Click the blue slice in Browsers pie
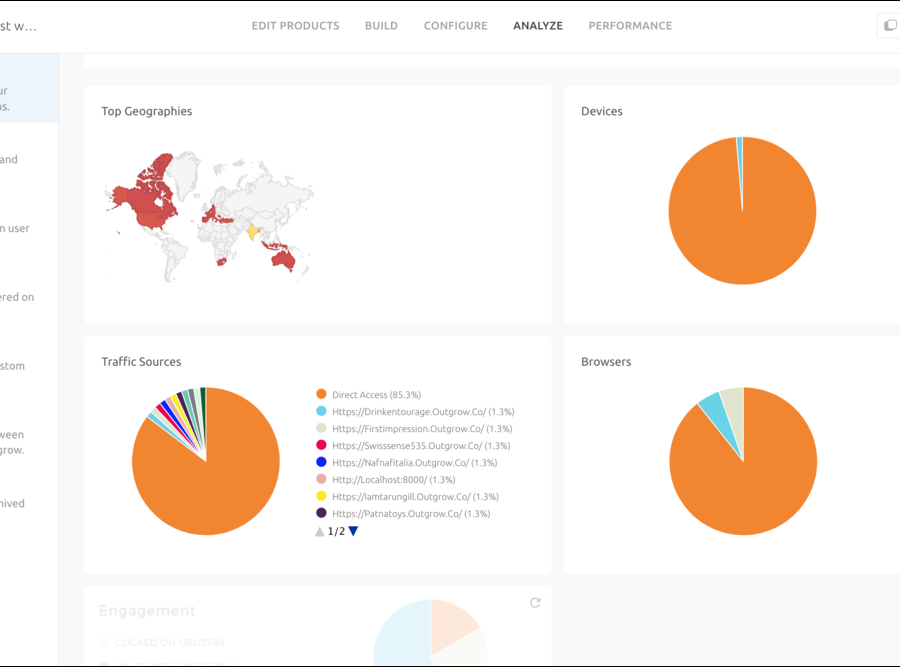The height and width of the screenshot is (667, 900). pyautogui.click(x=713, y=404)
